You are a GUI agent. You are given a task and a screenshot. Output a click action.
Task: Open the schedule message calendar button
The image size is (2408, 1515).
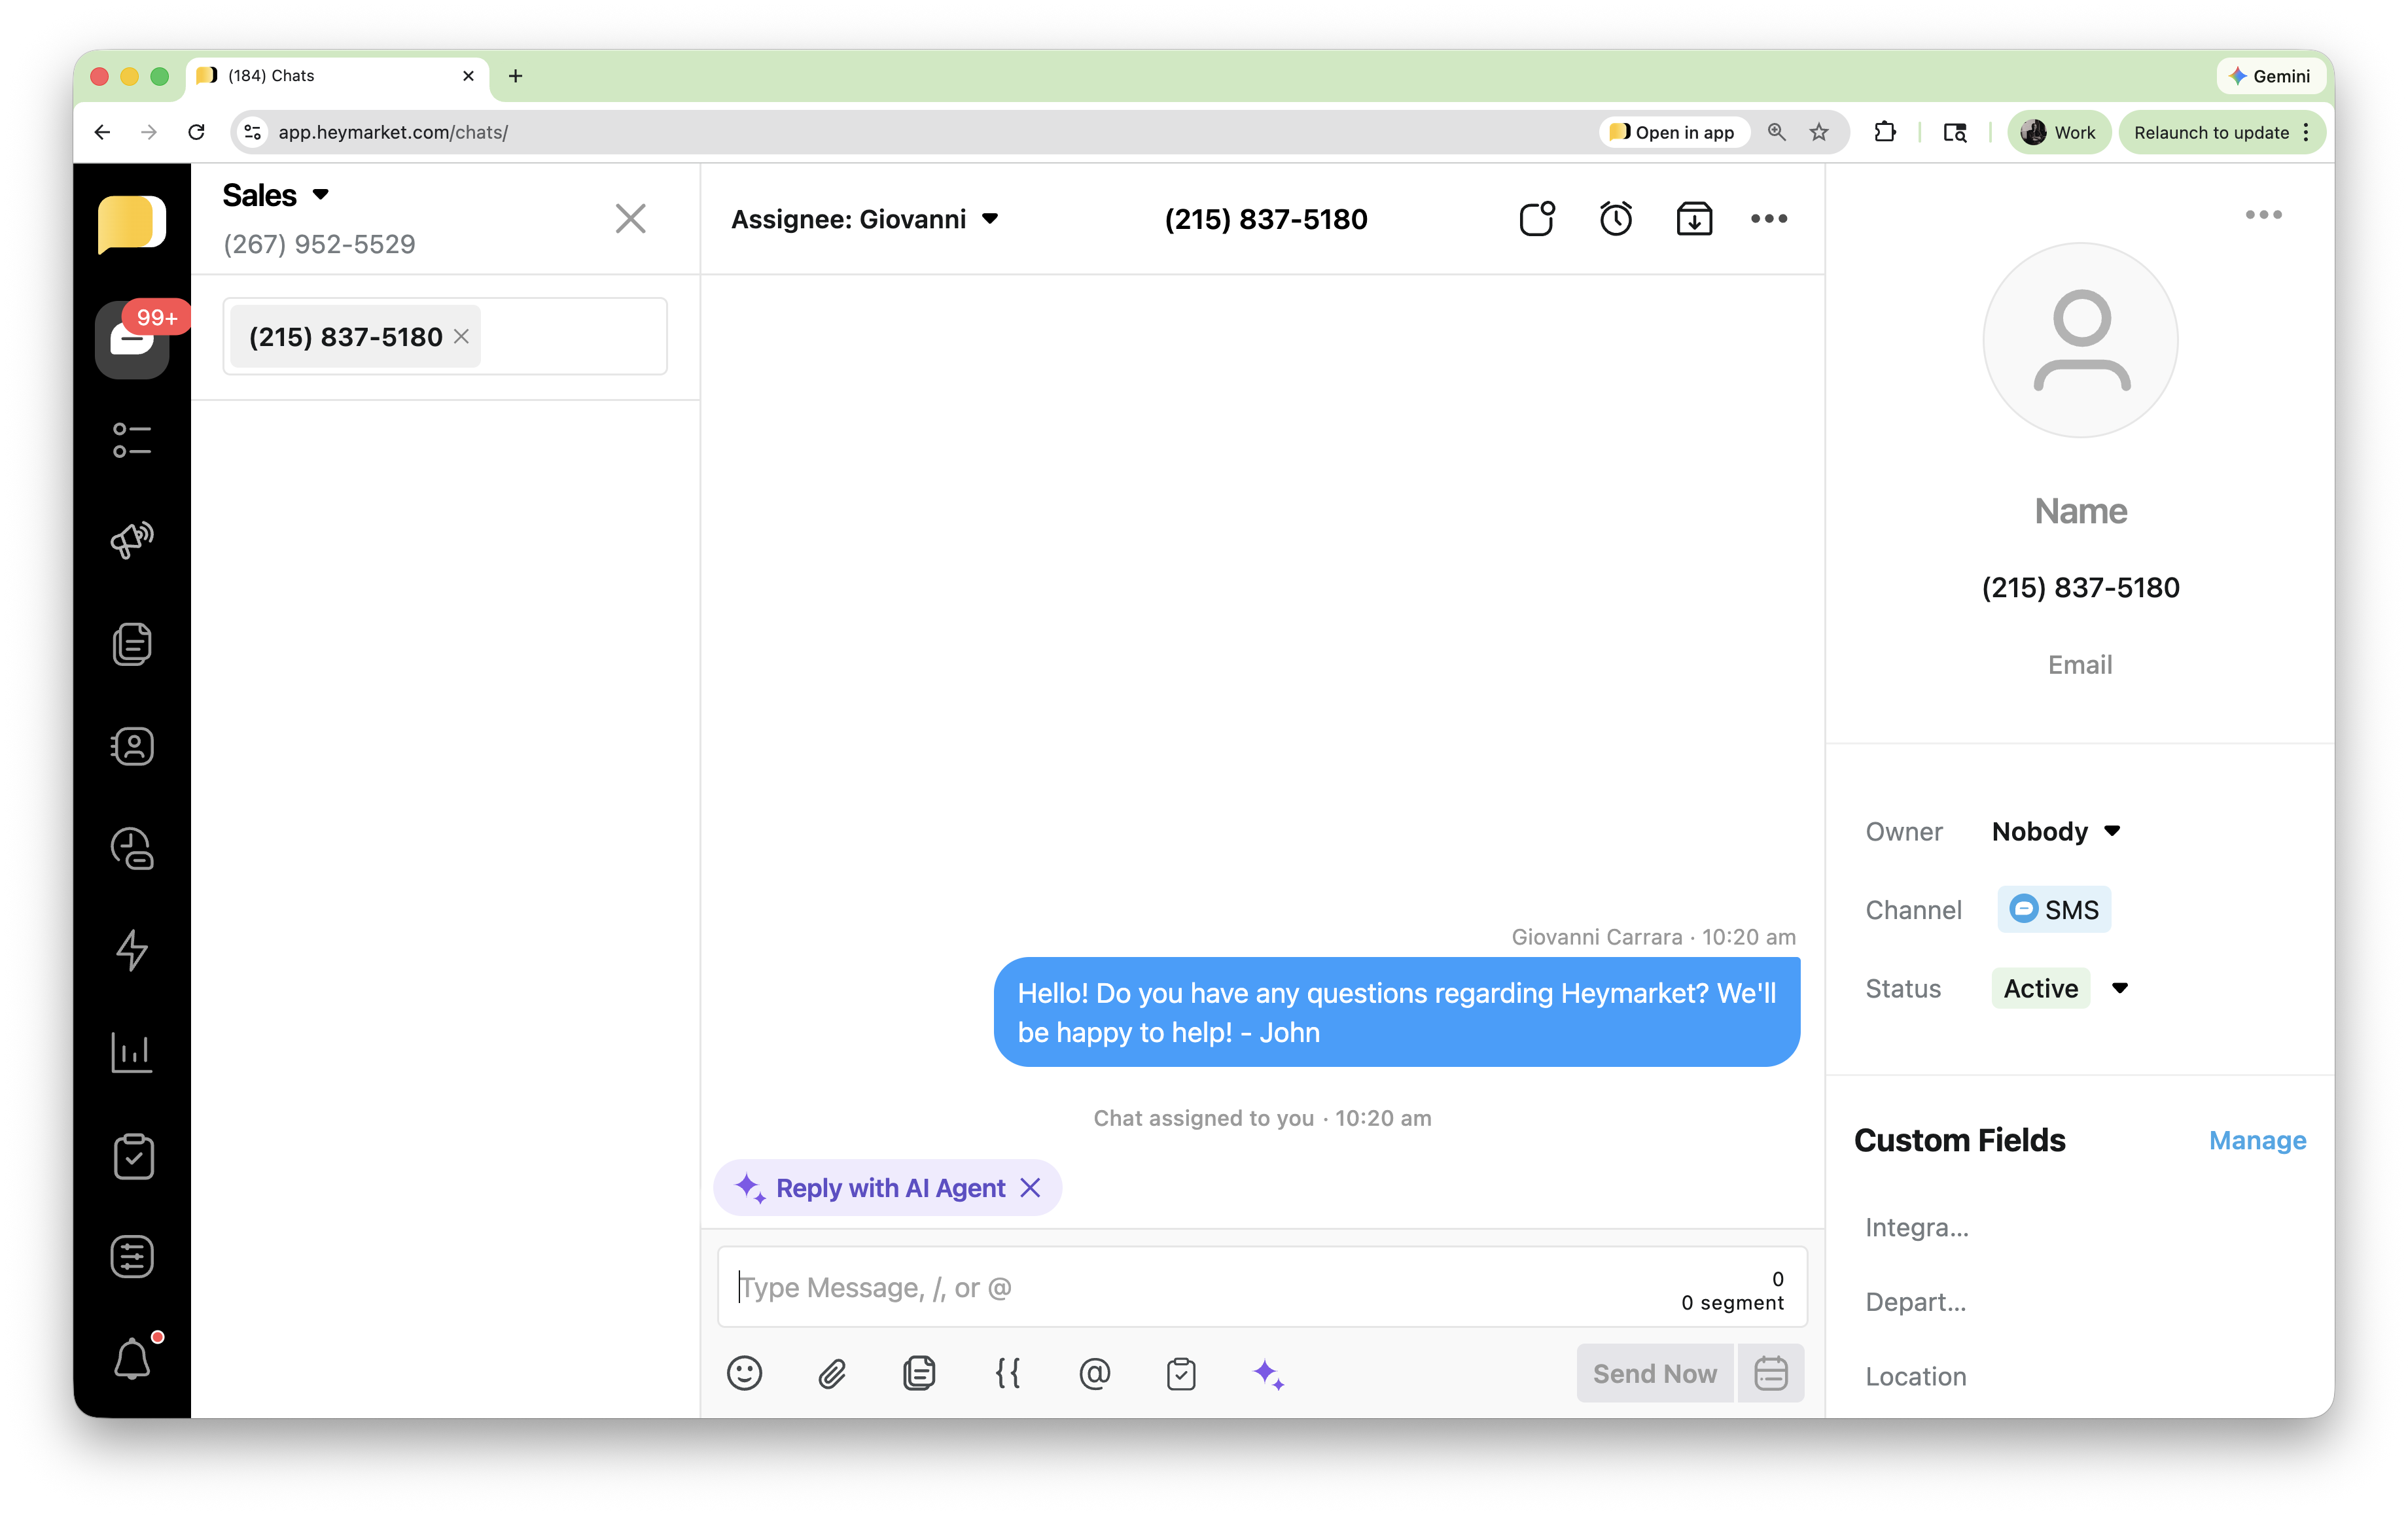1770,1373
